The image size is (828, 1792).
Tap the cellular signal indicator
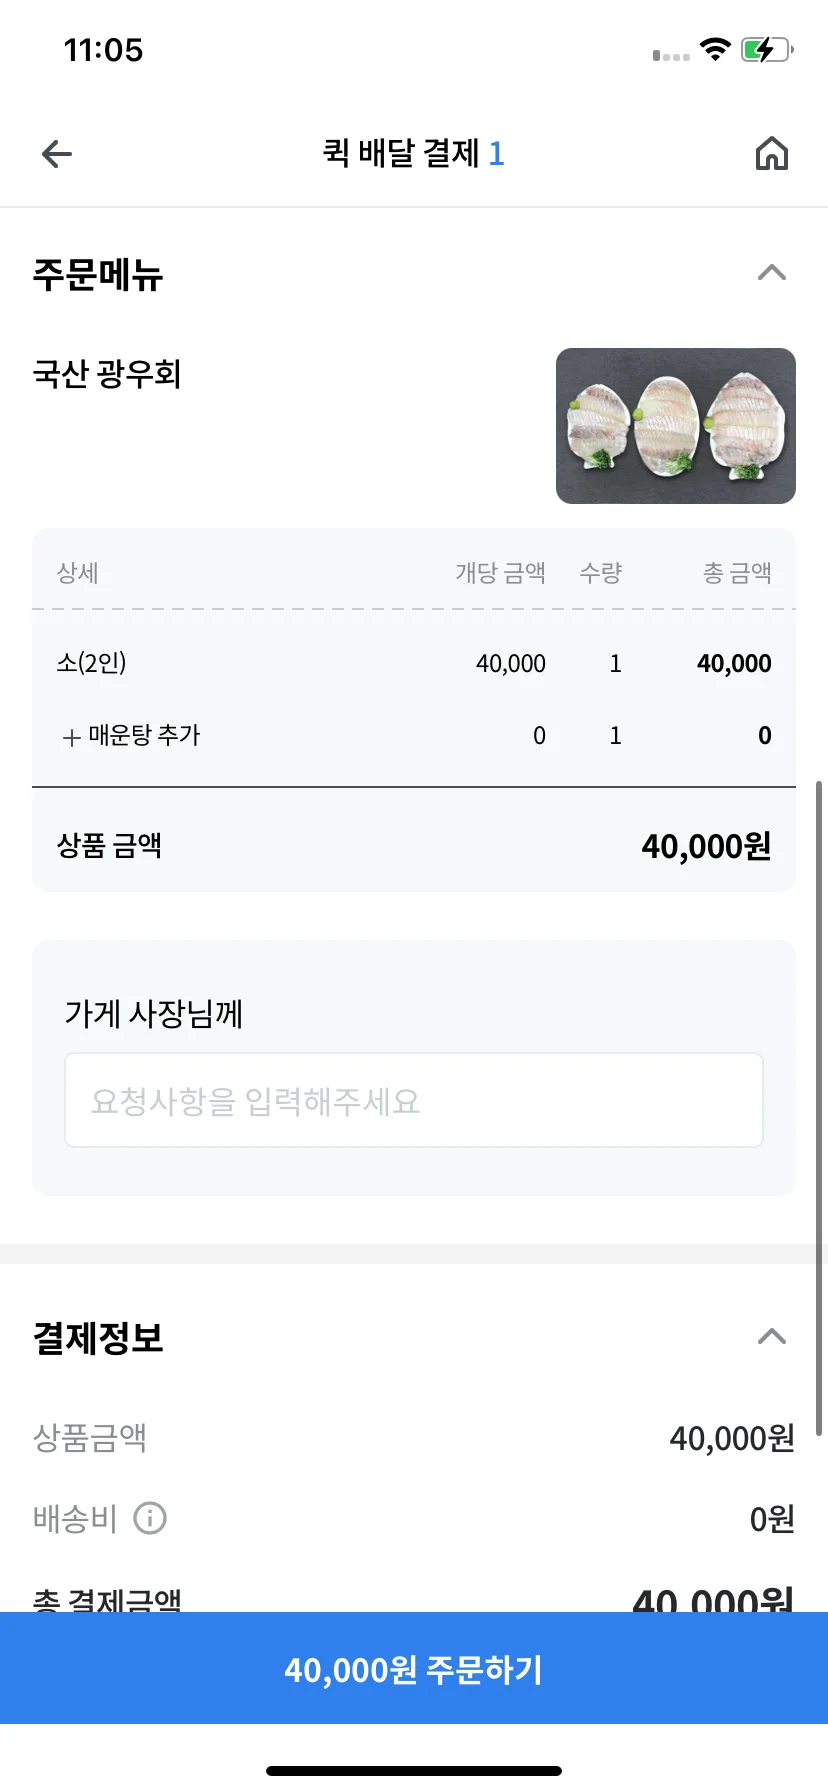coord(671,55)
